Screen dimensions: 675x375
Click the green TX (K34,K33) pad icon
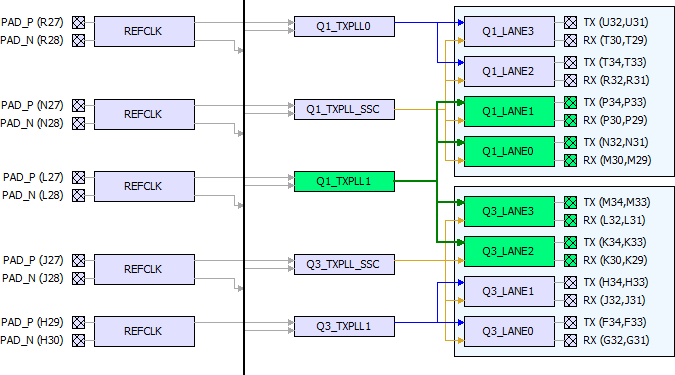[570, 242]
